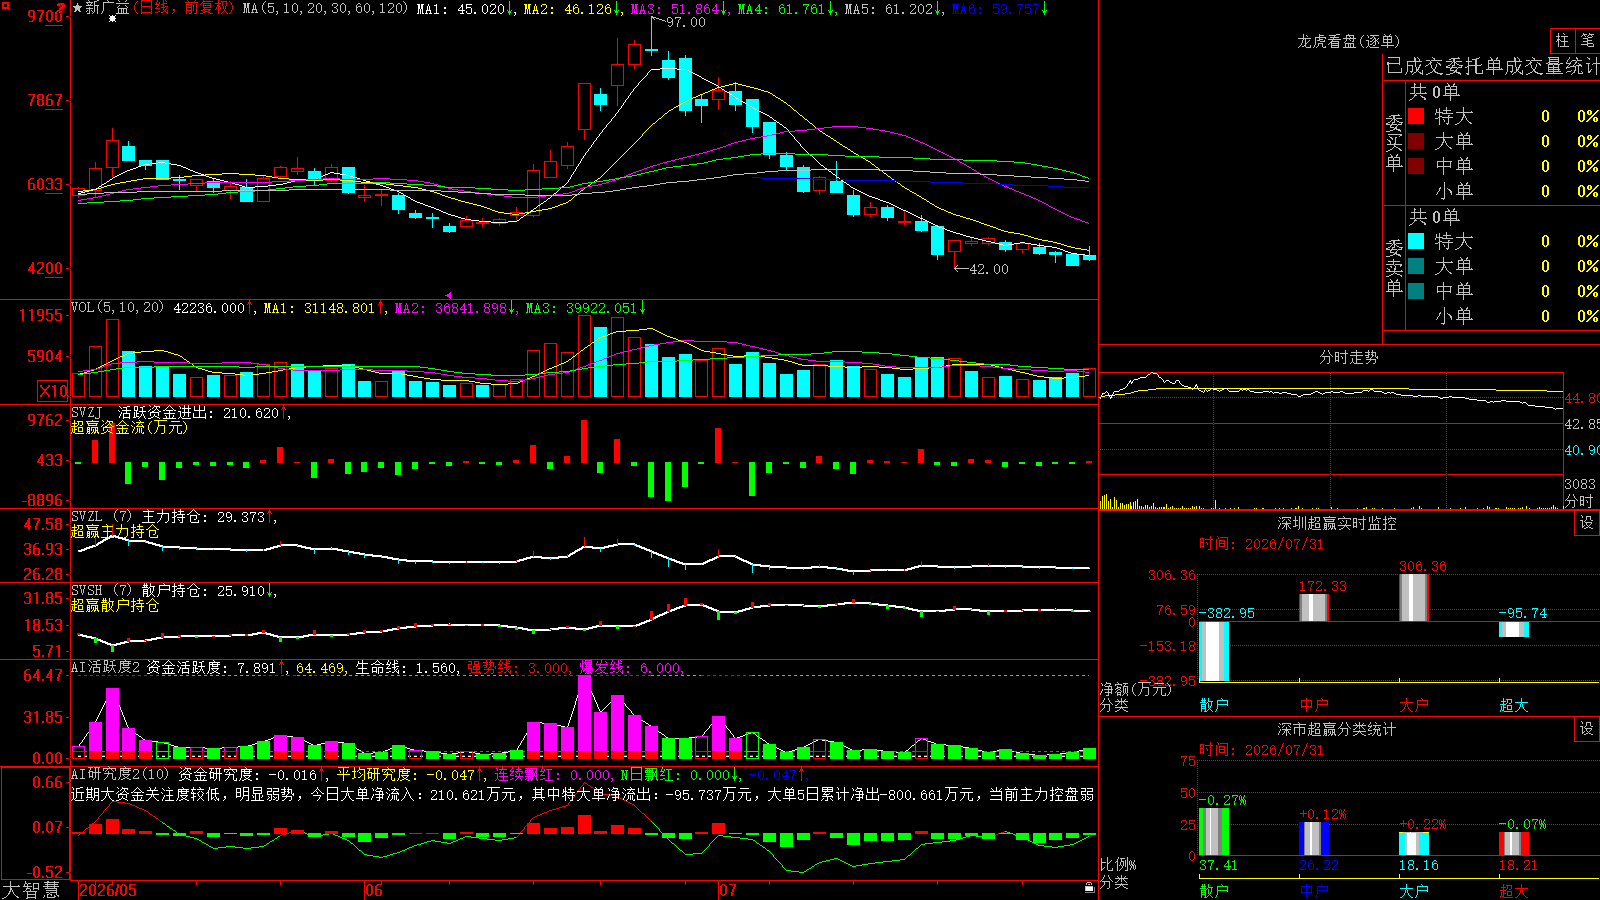Click the 97.00 high price label
This screenshot has width=1600, height=900.
(x=685, y=22)
